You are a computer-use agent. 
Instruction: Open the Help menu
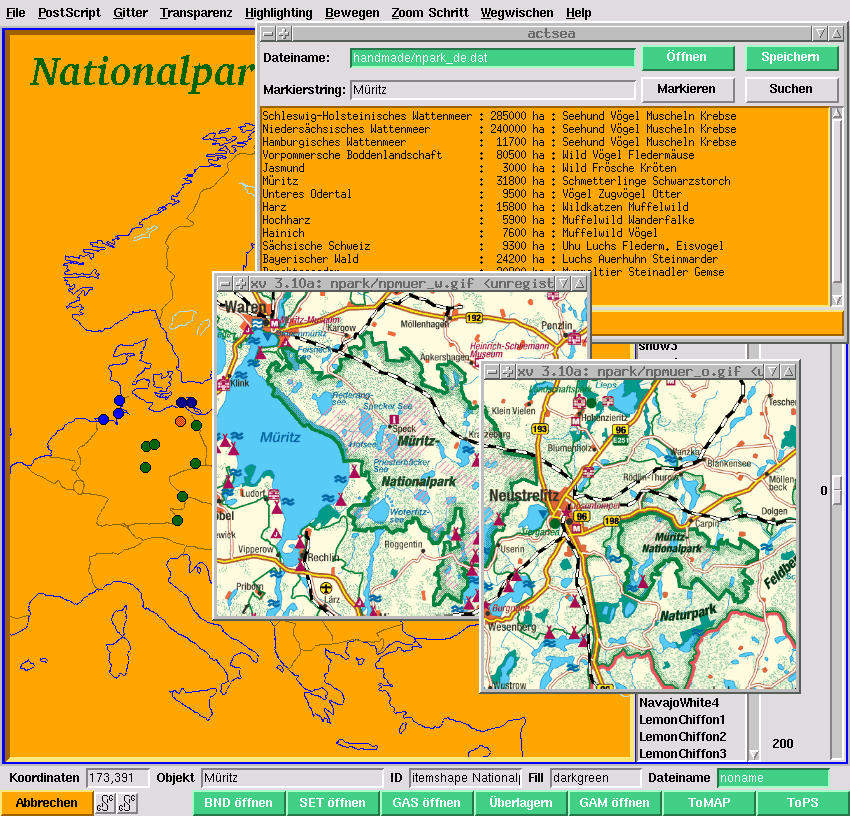578,12
